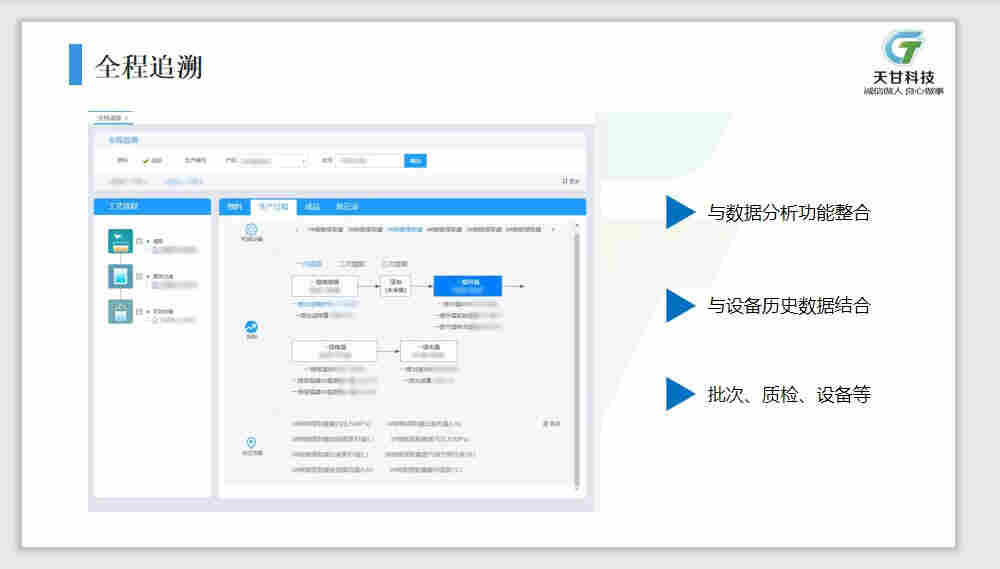The height and width of the screenshot is (569, 1000).
Task: Click the 与数据分析功能整合 bullet text
Action: pyautogui.click(x=789, y=212)
